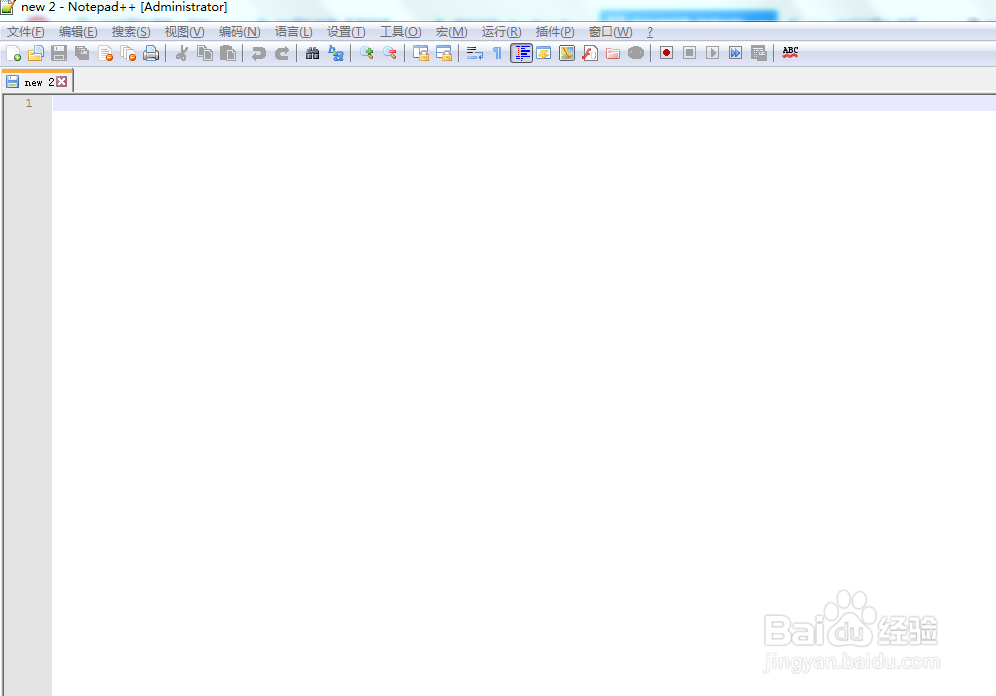This screenshot has width=996, height=696.
Task: Save the current recorded macro icon
Action: point(758,53)
